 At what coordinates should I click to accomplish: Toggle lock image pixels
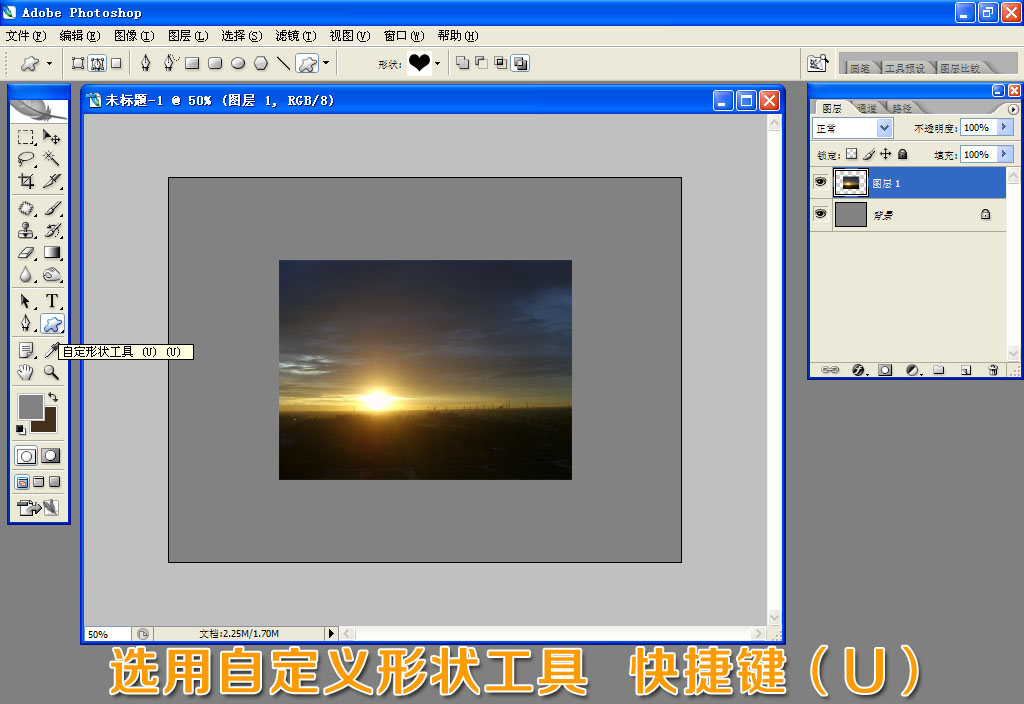(869, 154)
